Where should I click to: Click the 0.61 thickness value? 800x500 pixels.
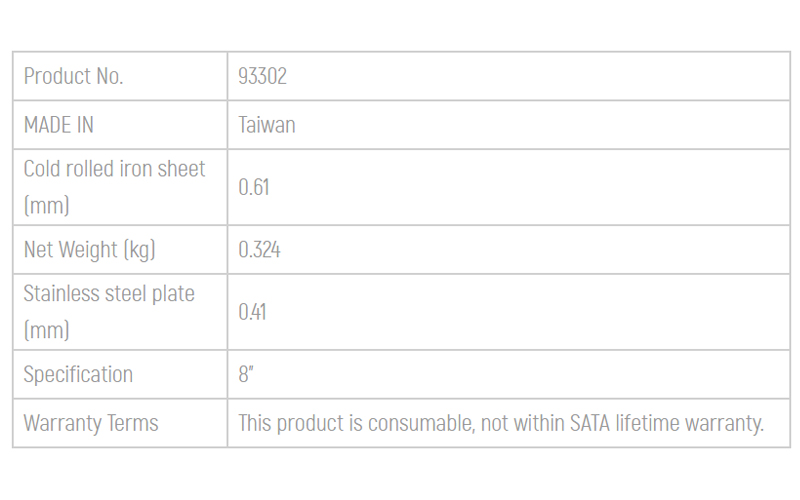[254, 187]
